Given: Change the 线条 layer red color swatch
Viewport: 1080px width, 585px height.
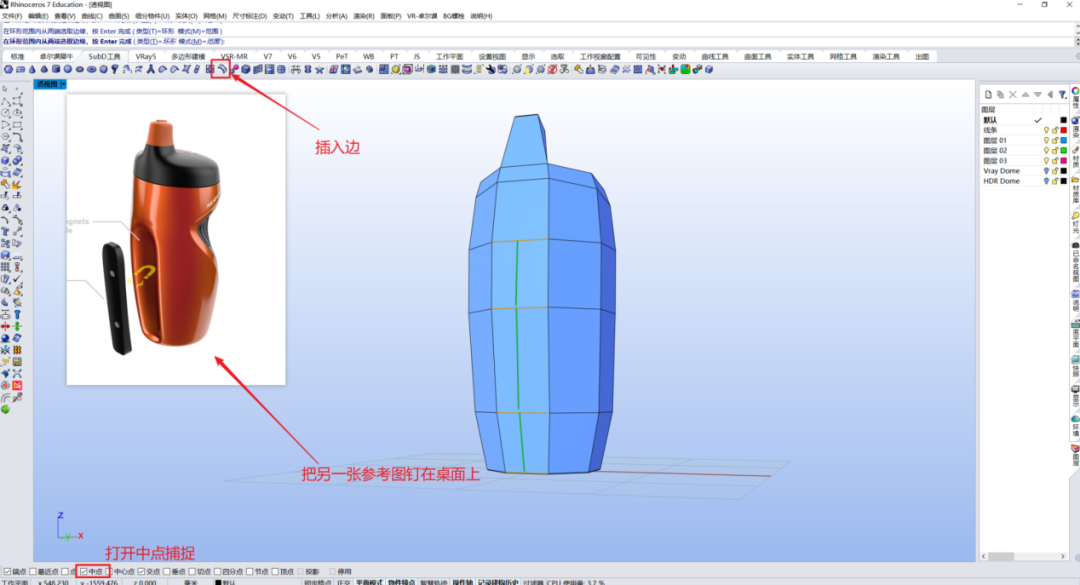Looking at the screenshot, I should (1063, 130).
